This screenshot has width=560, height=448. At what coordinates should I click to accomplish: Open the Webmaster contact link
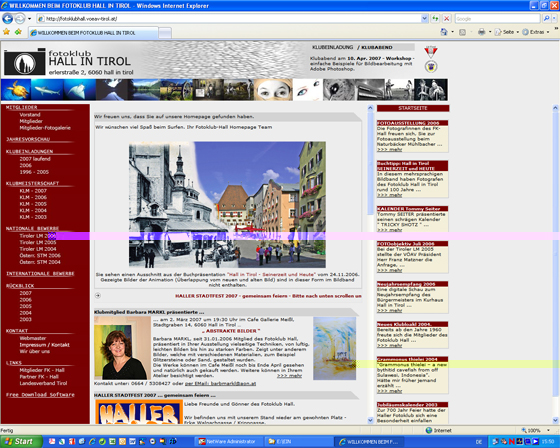(x=33, y=338)
